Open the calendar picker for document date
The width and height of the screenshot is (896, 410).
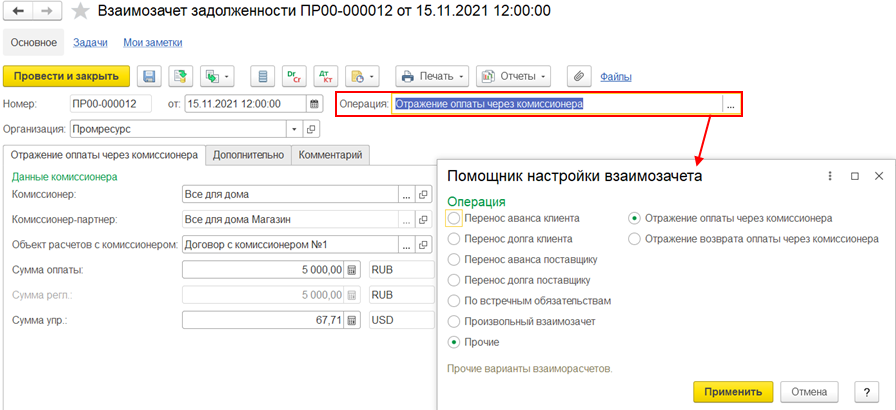coord(315,103)
